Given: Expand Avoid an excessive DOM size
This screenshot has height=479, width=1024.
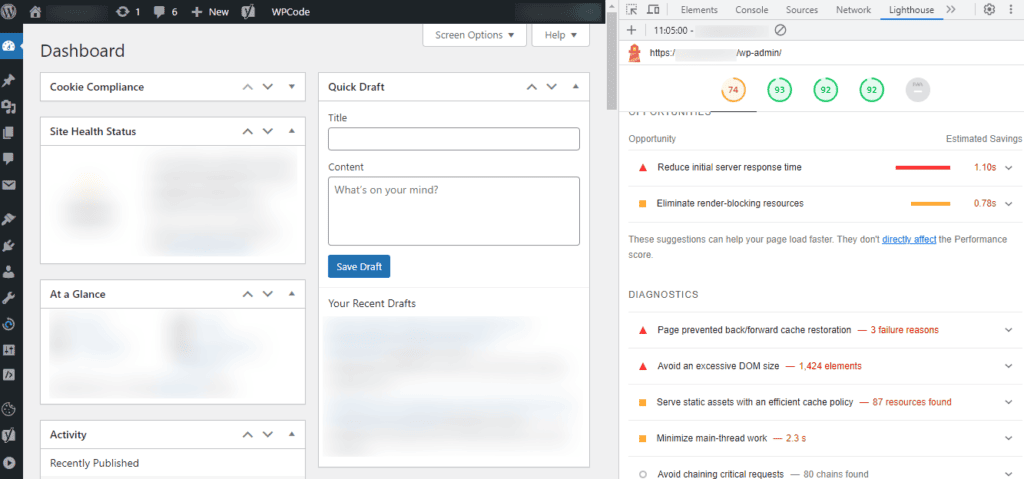Looking at the screenshot, I should [1008, 366].
